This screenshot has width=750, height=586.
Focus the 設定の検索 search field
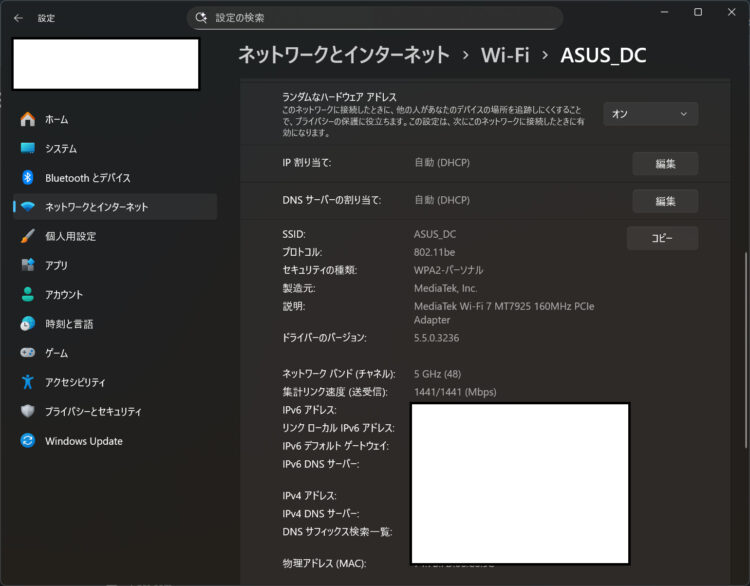point(375,18)
